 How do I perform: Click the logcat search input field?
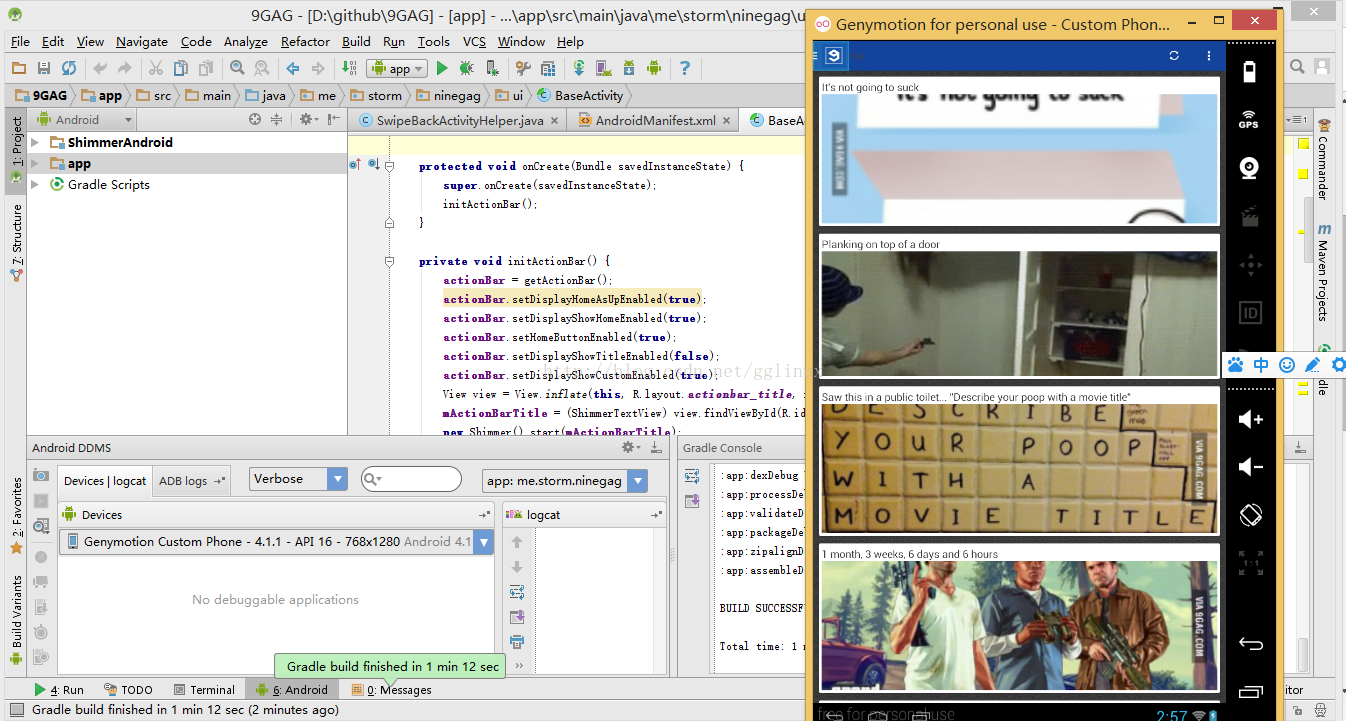411,479
